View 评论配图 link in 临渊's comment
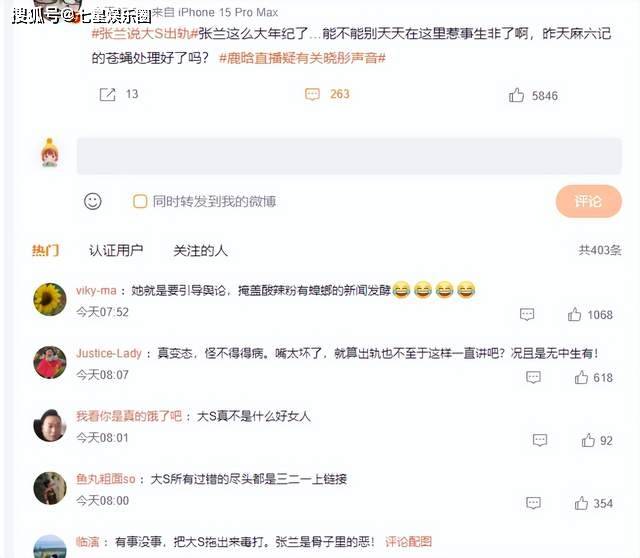This screenshot has height=558, width=640. coord(408,542)
